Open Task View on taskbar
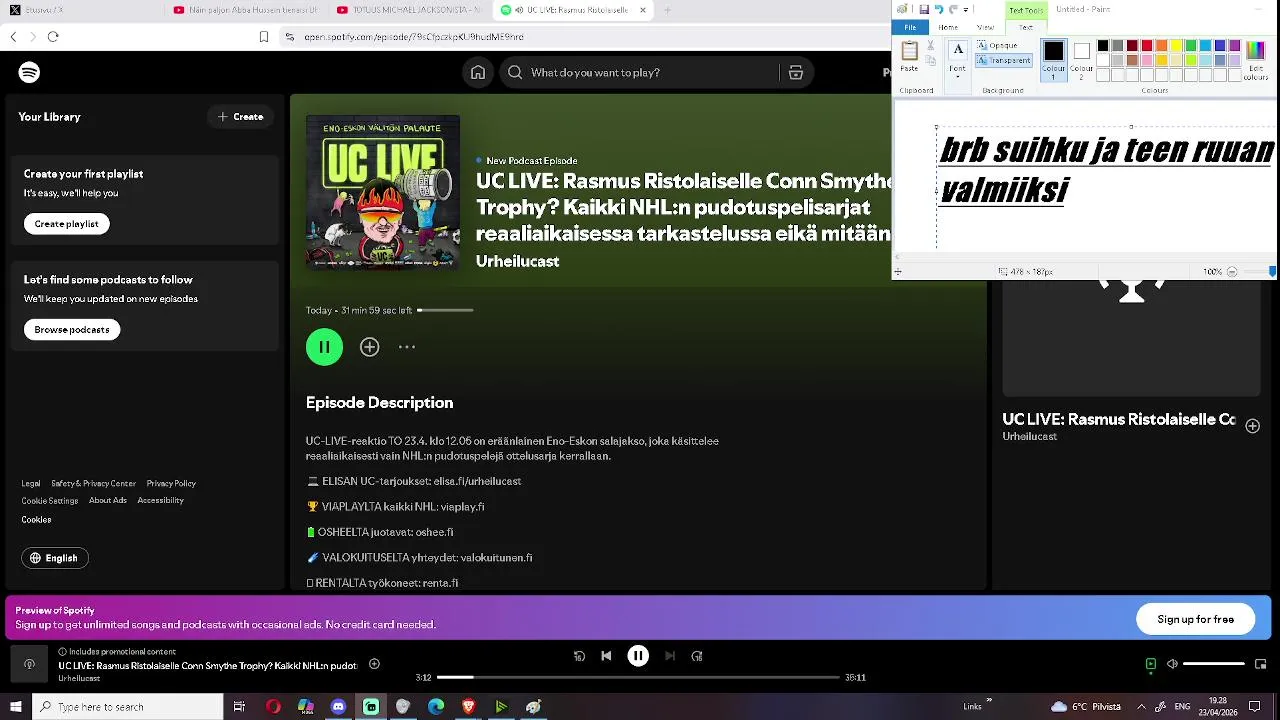Viewport: 1280px width, 720px height. point(239,707)
